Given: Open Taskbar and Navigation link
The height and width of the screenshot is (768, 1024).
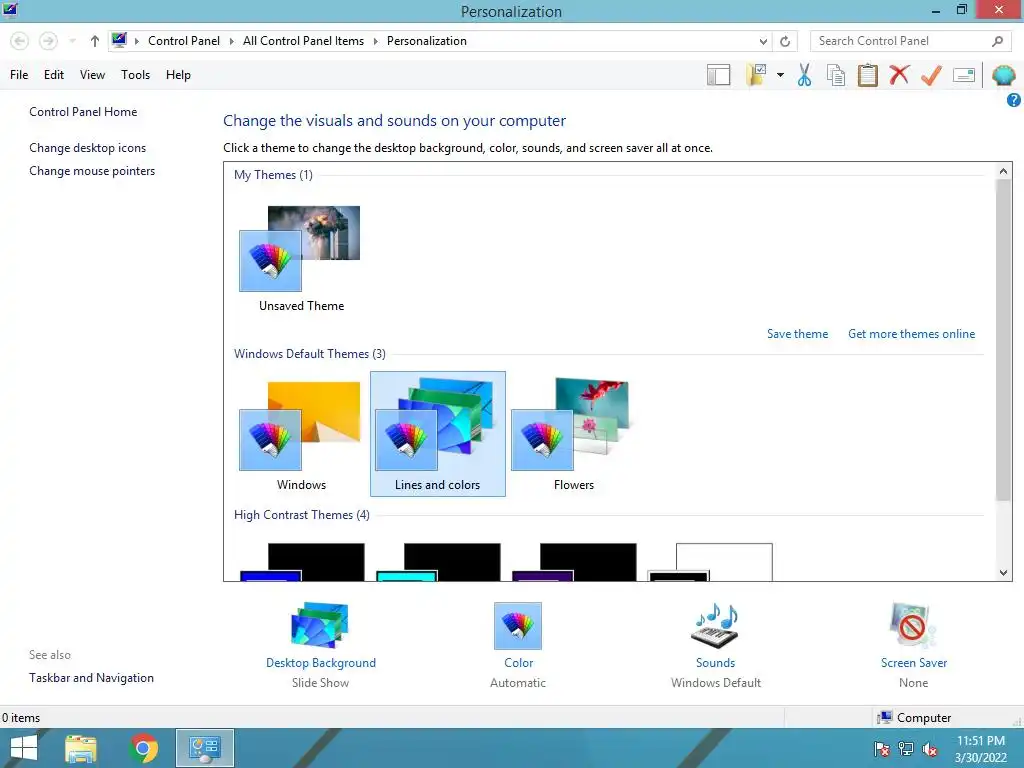Looking at the screenshot, I should 91,678.
